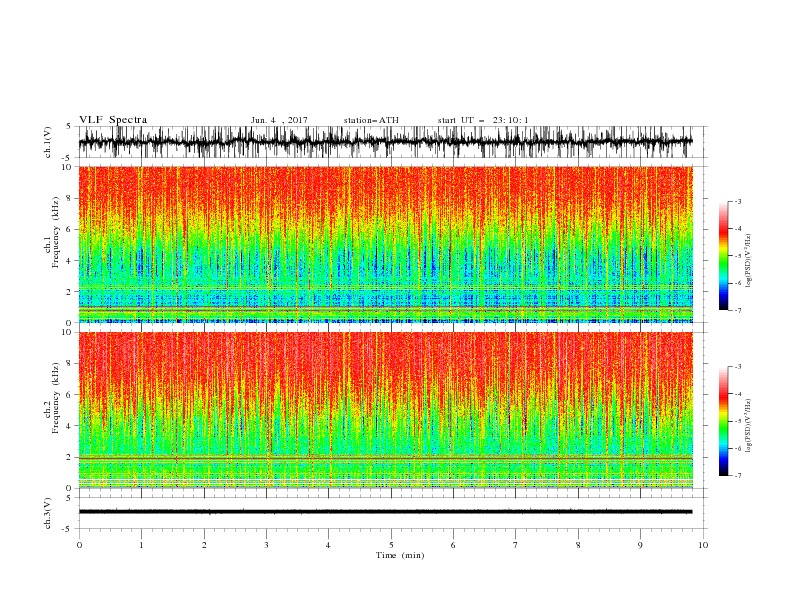Image resolution: width=792 pixels, height=612 pixels.
Task: Click time axis tick label "9"
Action: [640, 545]
